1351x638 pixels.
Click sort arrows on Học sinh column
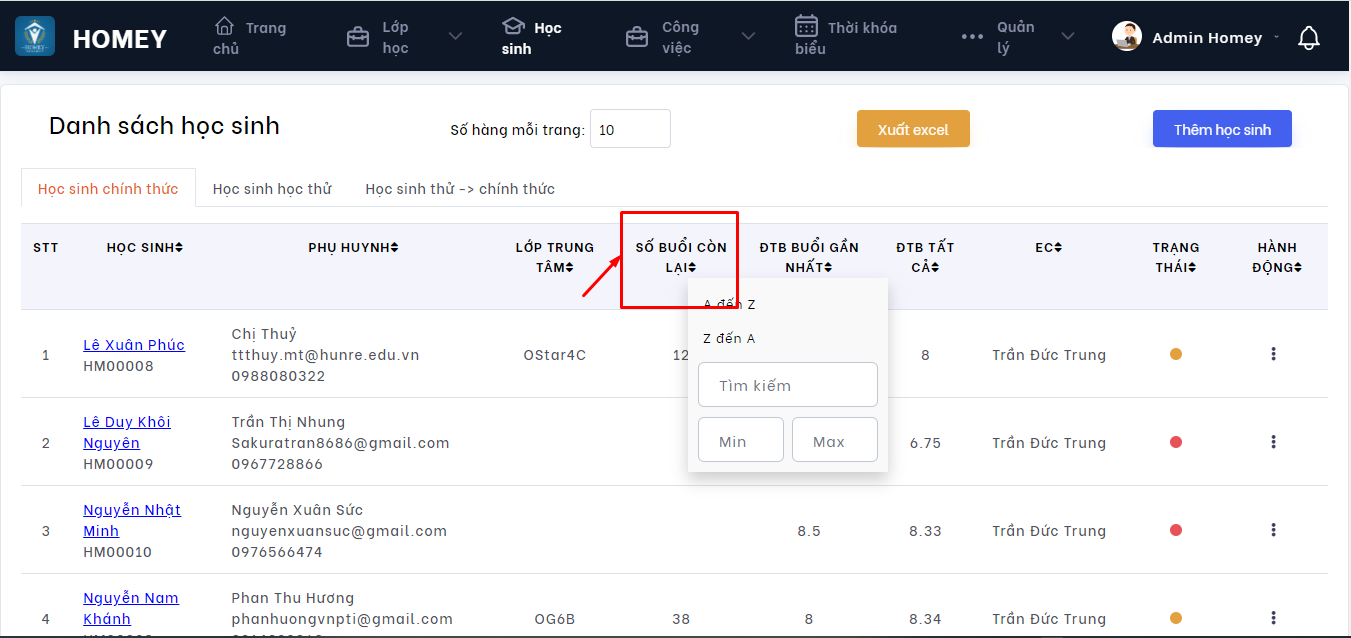[x=179, y=248]
